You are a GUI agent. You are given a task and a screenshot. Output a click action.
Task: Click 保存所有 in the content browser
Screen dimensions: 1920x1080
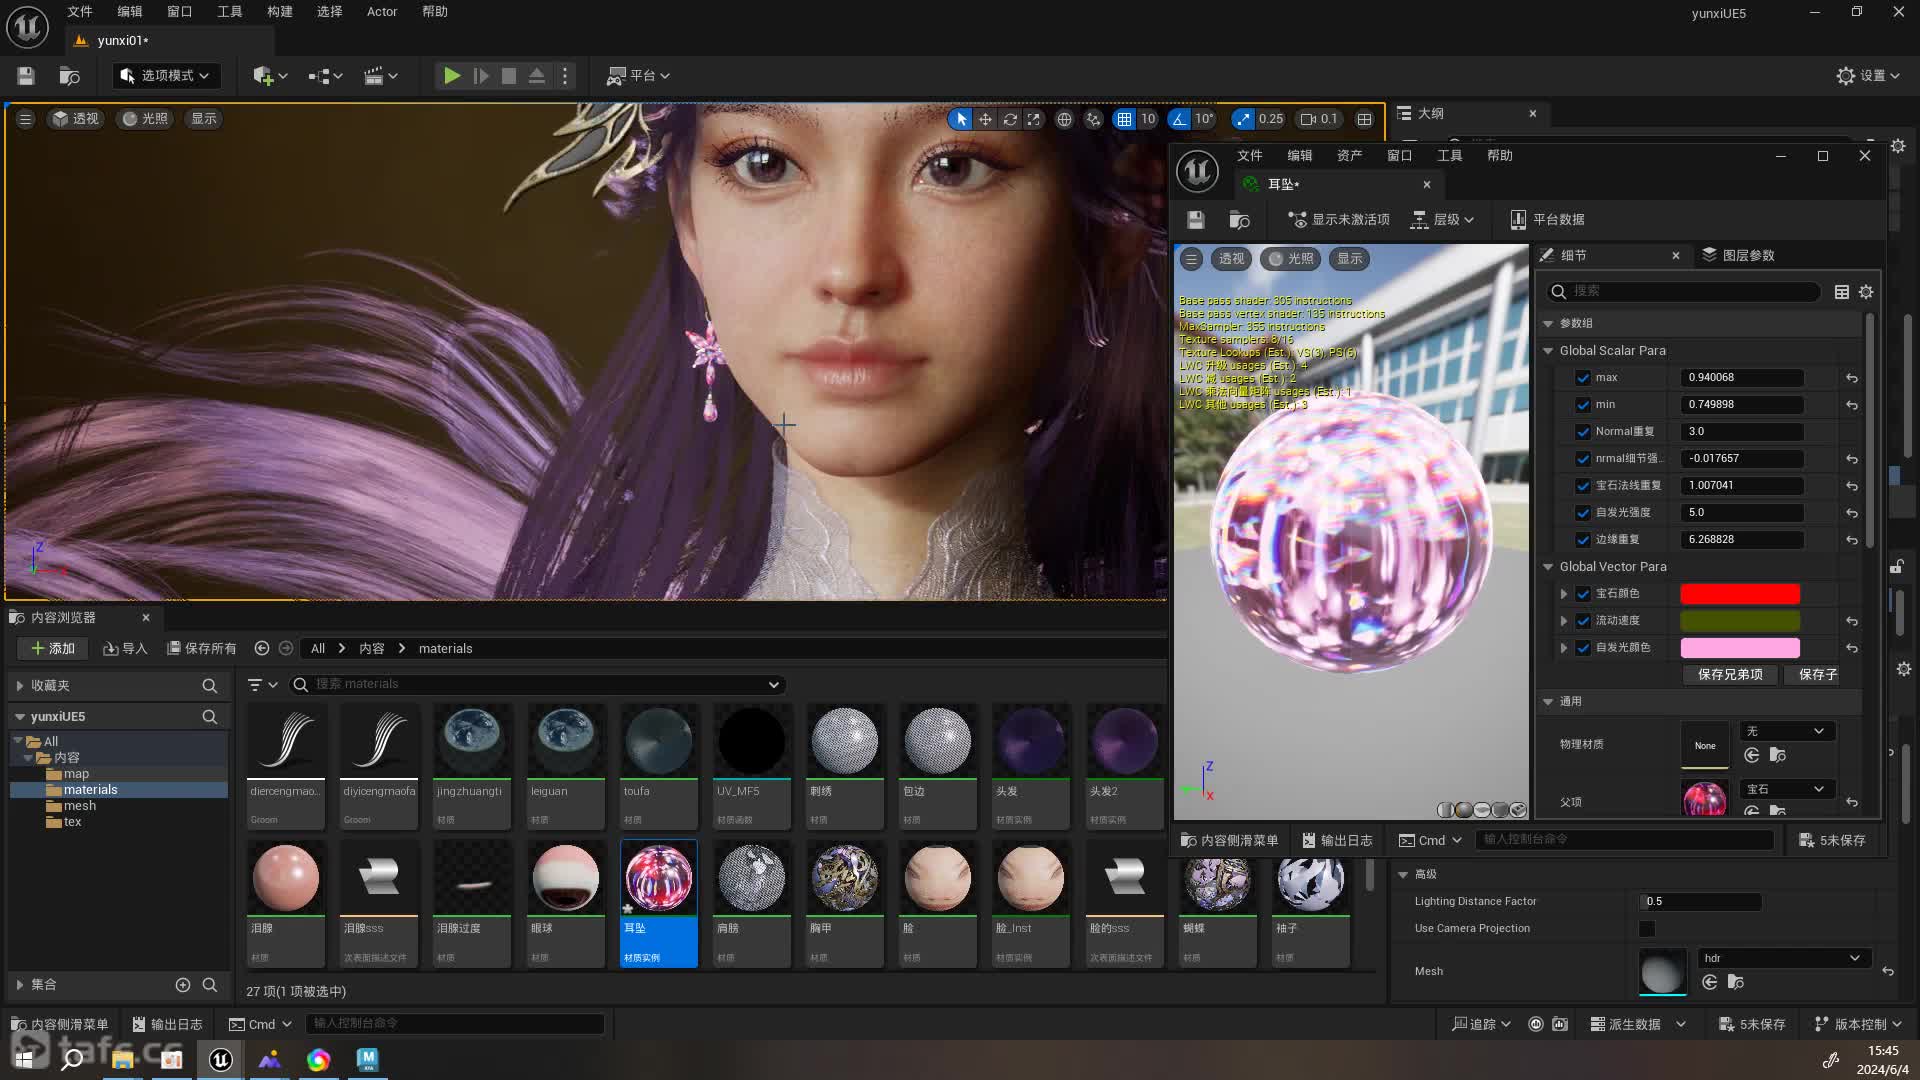point(202,649)
